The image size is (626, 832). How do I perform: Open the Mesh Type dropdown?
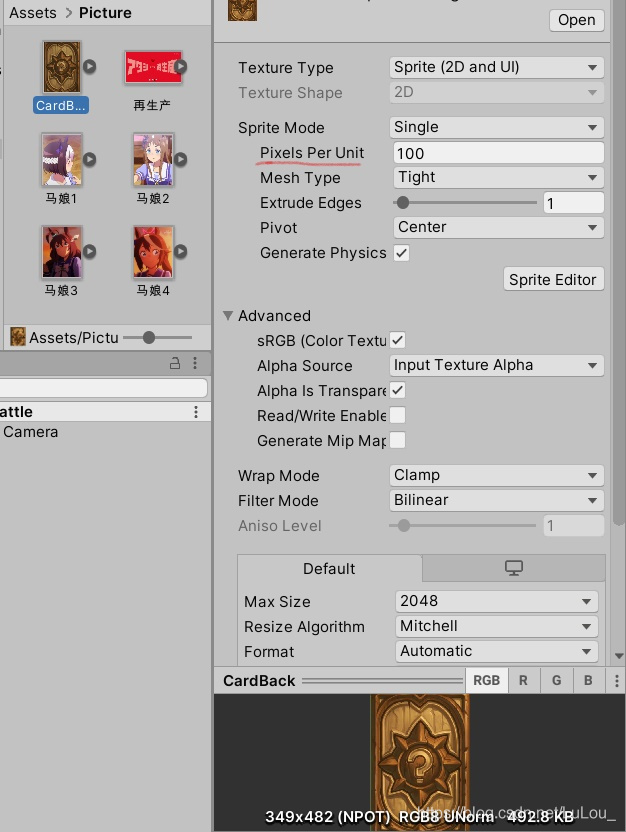[498, 177]
